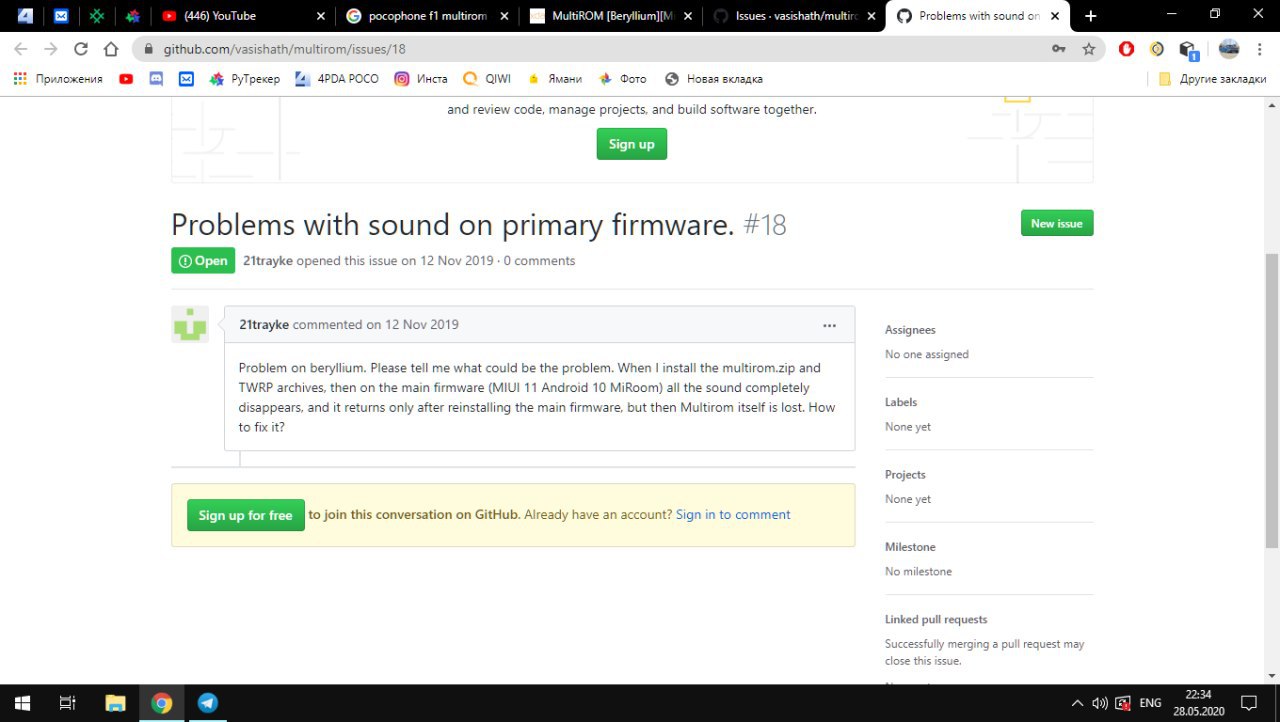This screenshot has width=1280, height=722.
Task: Open the Windows Start menu
Action: pos(22,702)
